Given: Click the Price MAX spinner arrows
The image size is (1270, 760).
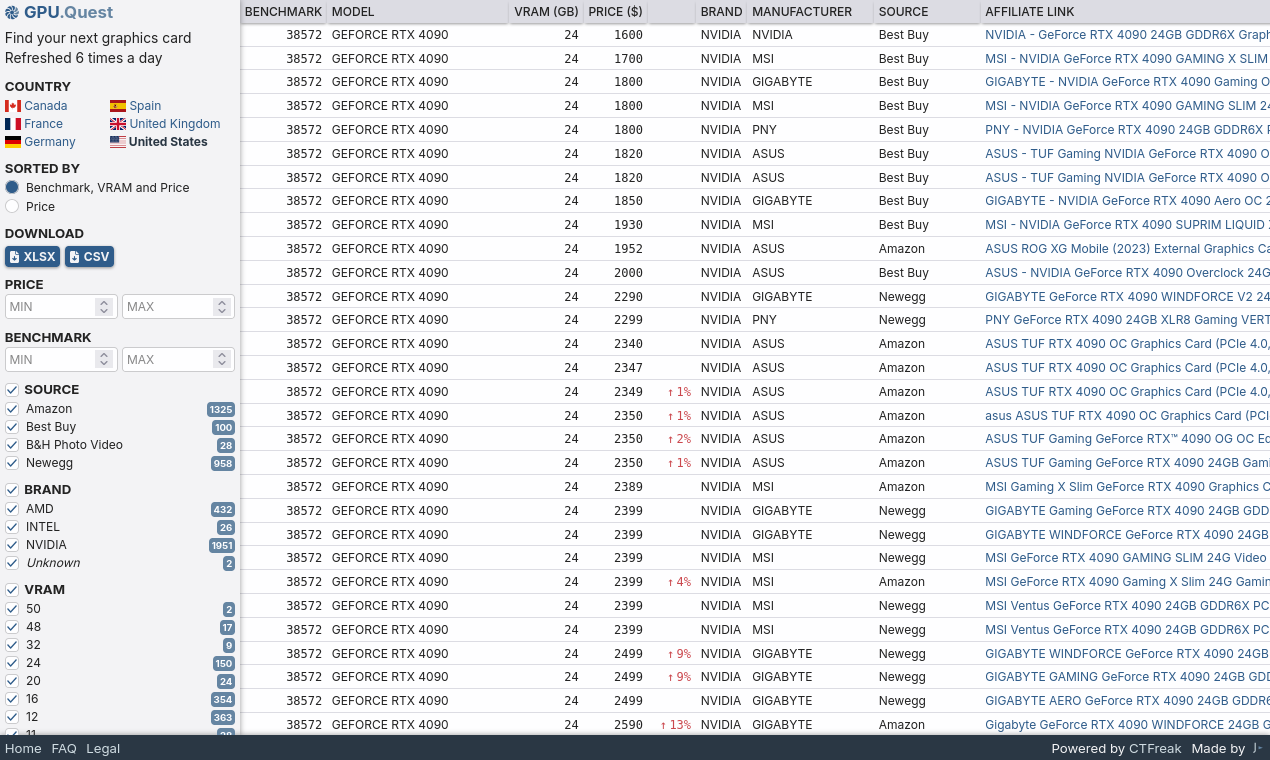Looking at the screenshot, I should click(x=221, y=307).
